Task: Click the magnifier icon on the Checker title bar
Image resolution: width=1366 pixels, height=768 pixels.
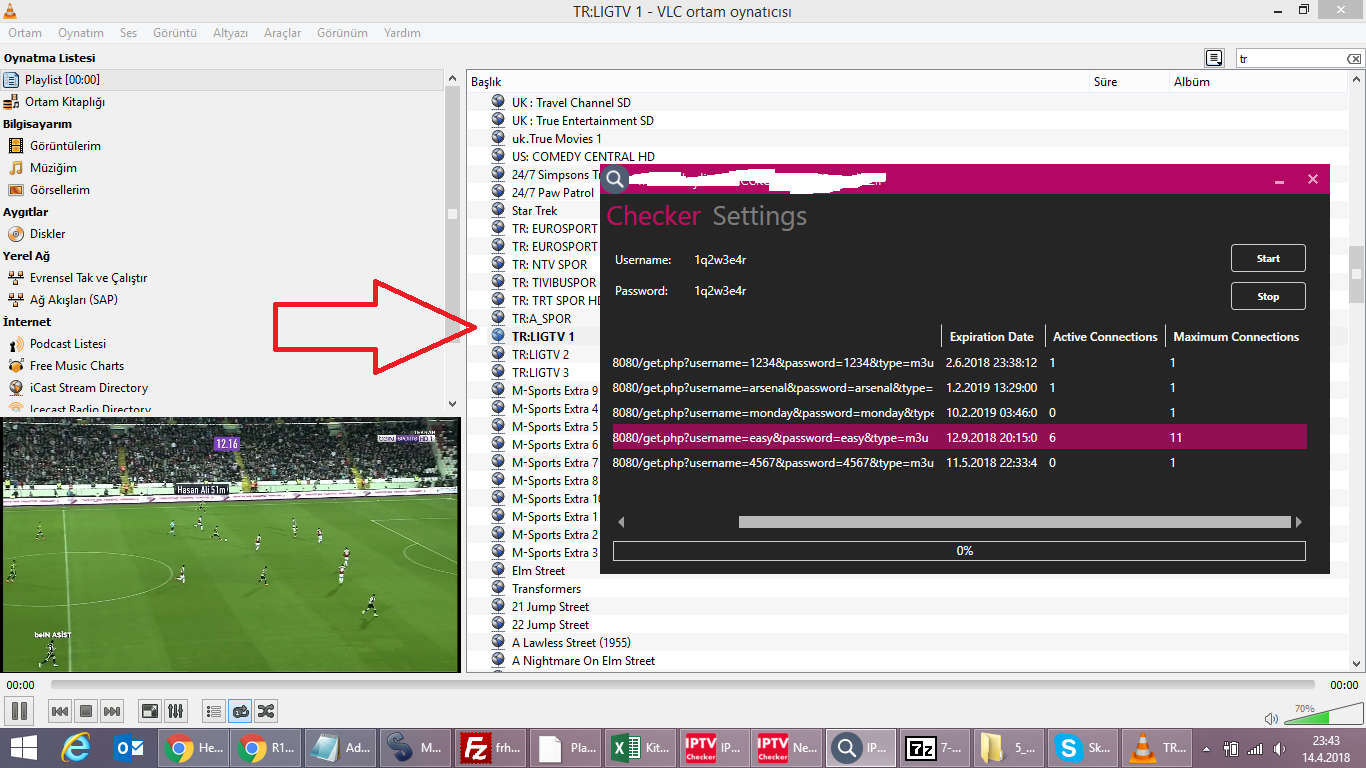Action: [614, 180]
